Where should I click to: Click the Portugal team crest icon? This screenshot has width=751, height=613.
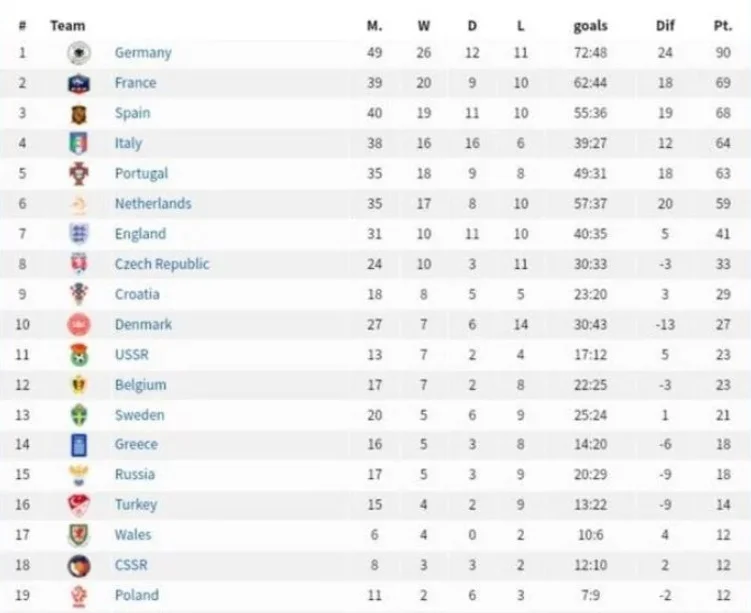coord(78,173)
